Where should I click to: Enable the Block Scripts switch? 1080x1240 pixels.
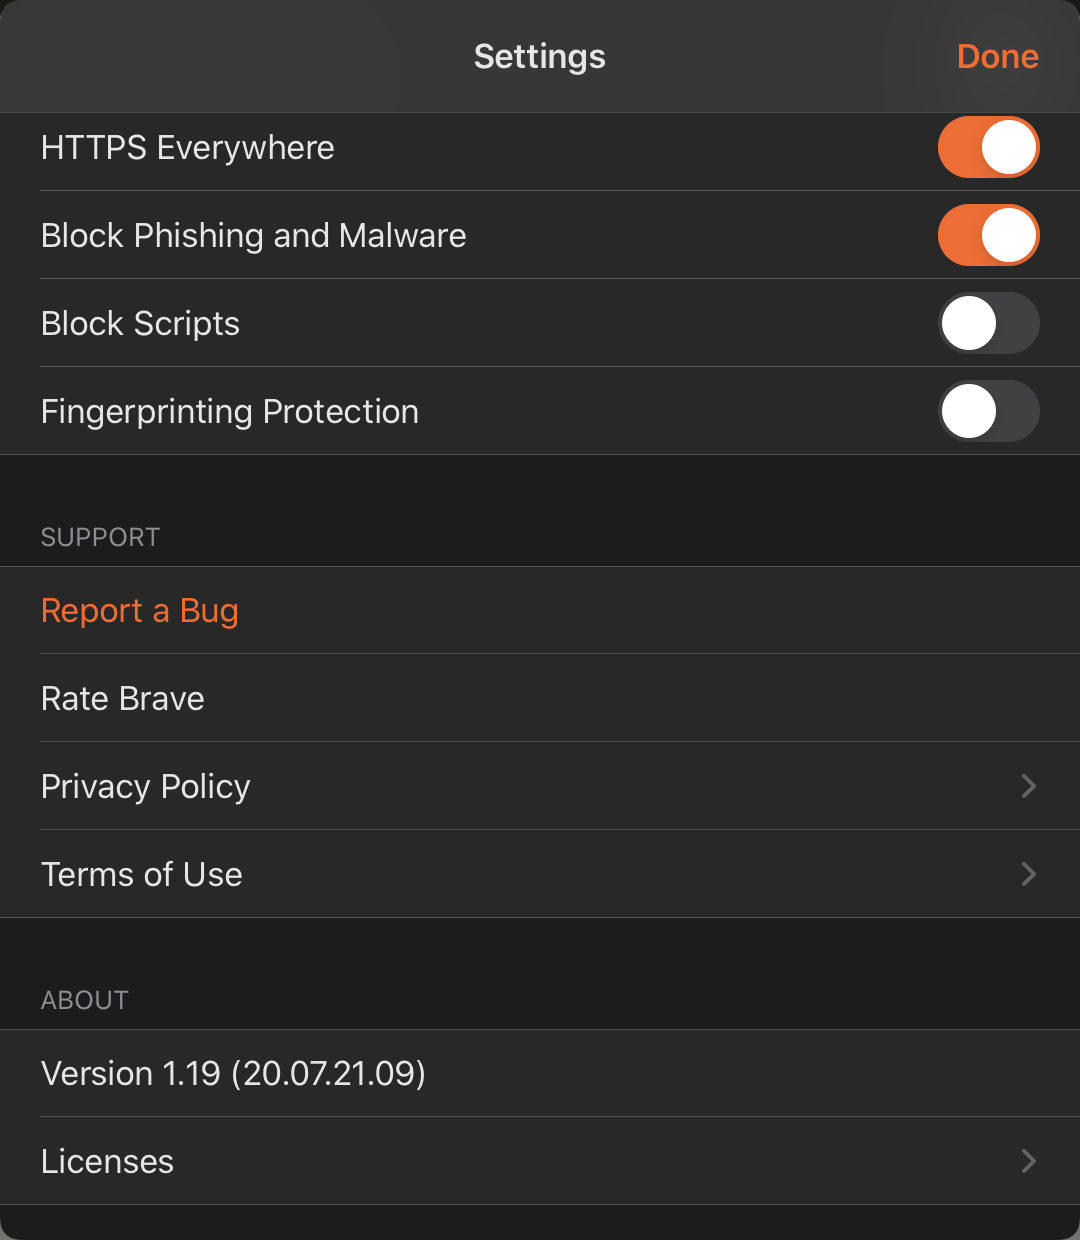click(x=988, y=323)
